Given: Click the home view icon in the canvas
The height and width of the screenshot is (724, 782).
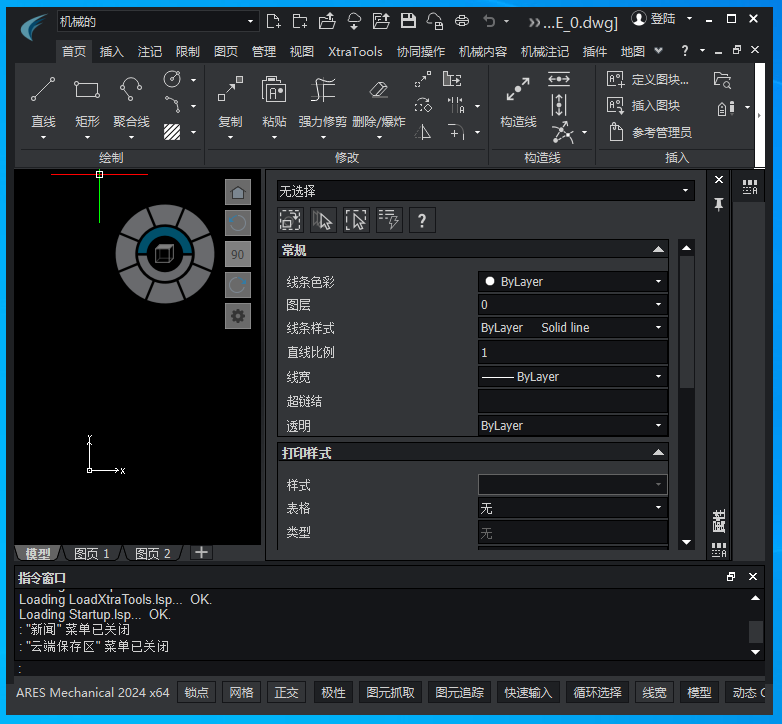Looking at the screenshot, I should click(x=238, y=192).
